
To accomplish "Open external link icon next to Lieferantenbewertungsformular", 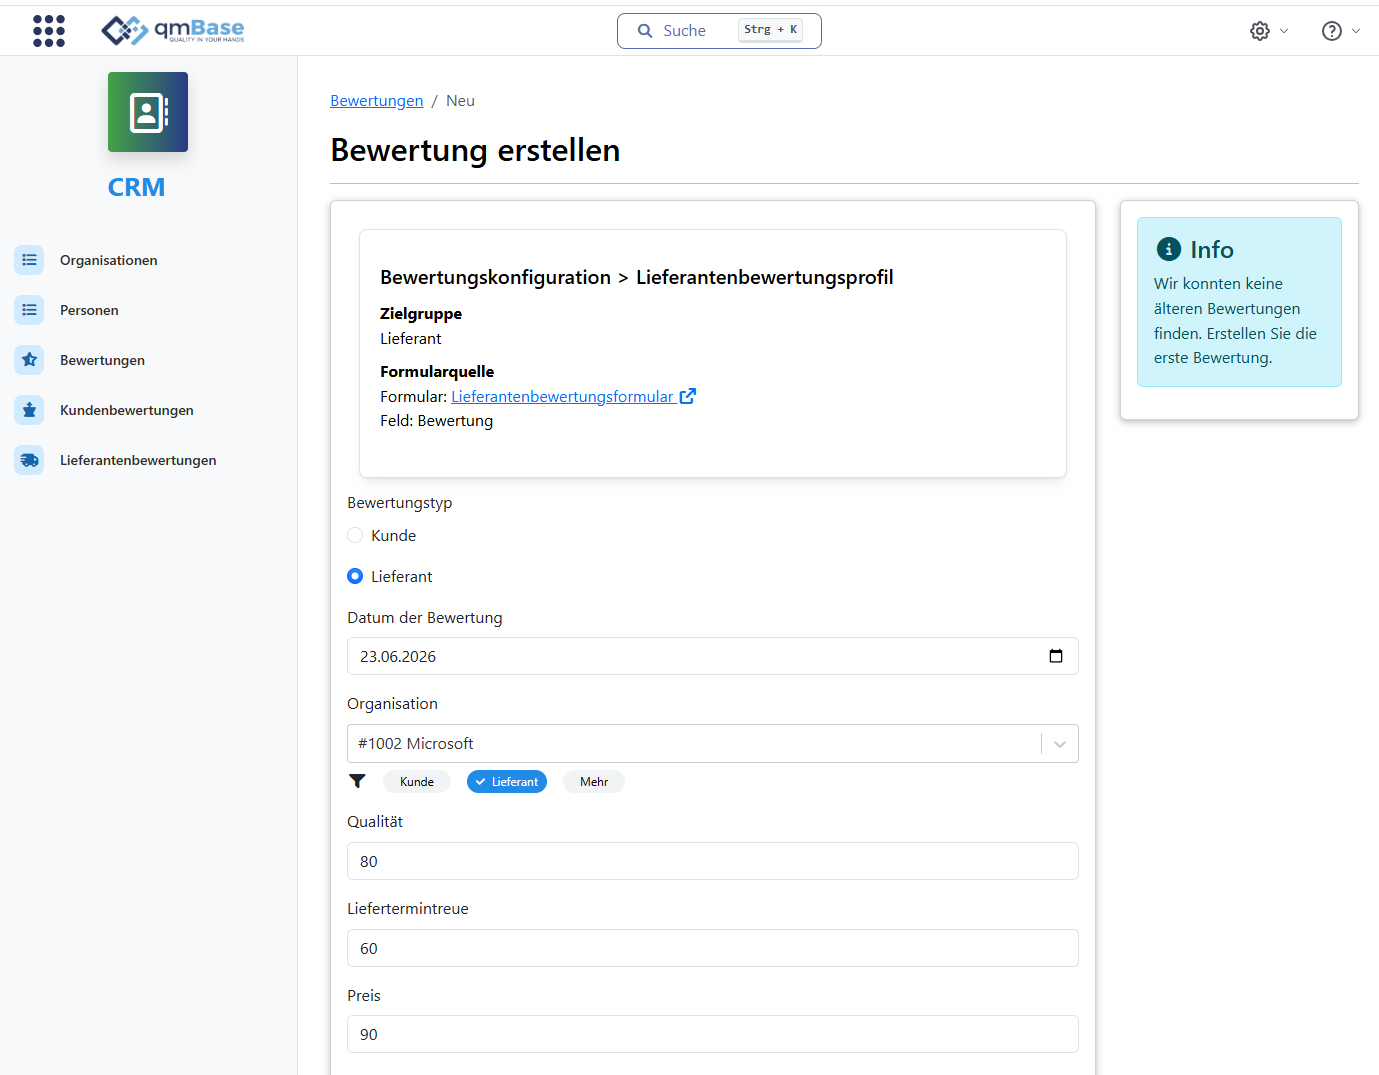I will 688,396.
